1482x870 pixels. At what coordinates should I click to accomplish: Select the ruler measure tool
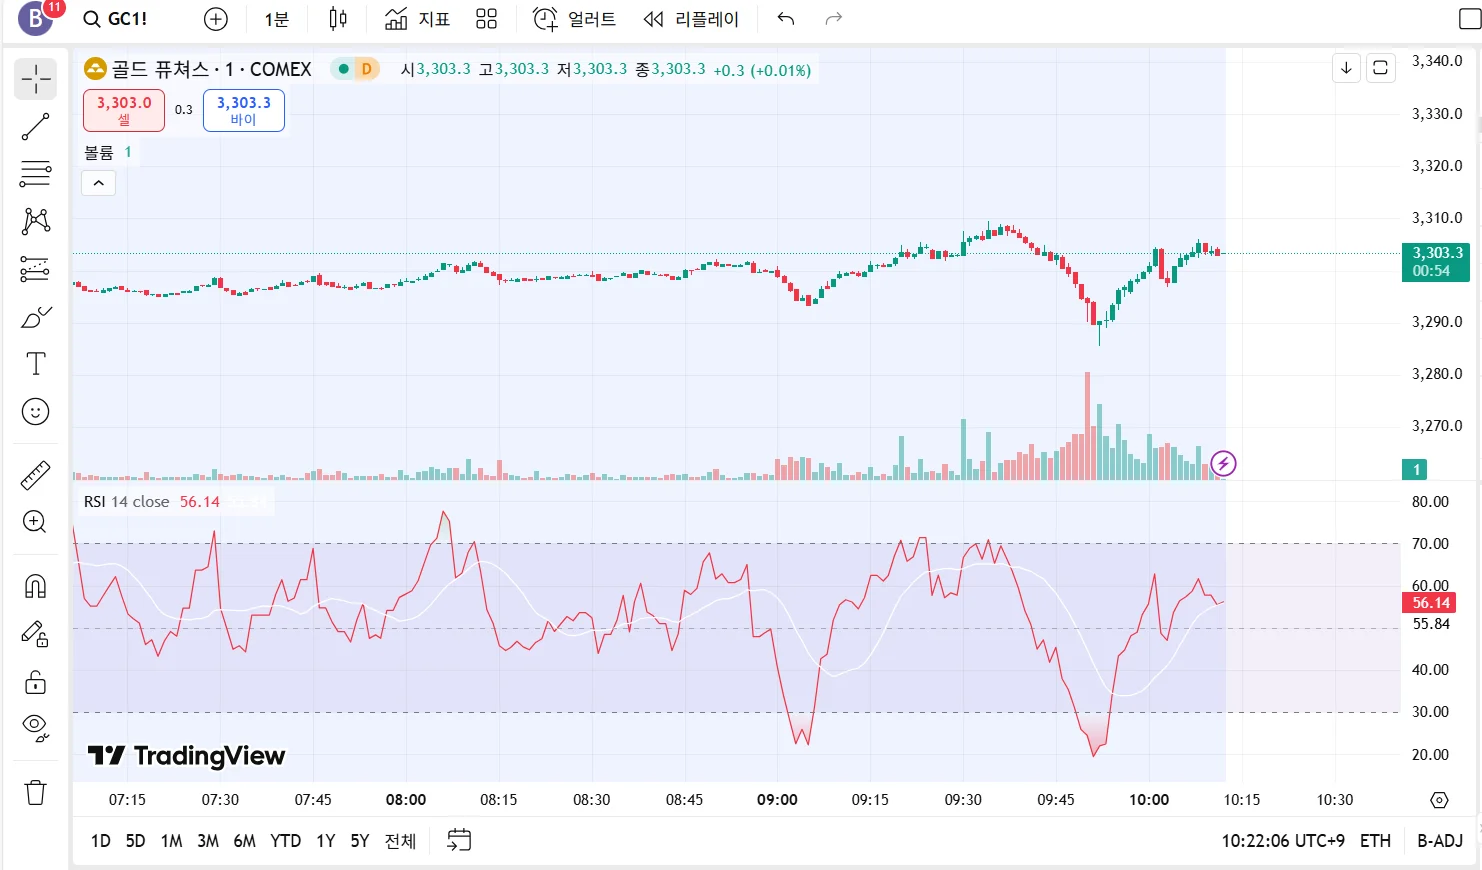pos(36,475)
